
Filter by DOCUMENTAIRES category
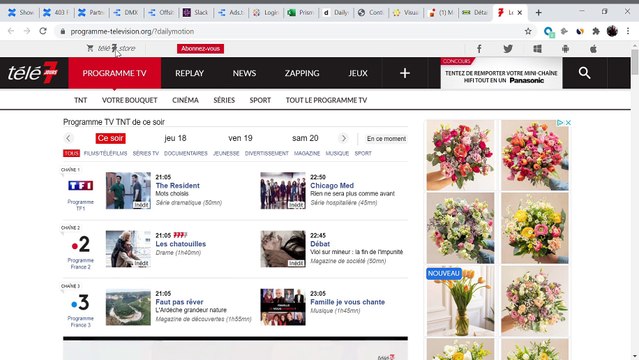coord(186,153)
